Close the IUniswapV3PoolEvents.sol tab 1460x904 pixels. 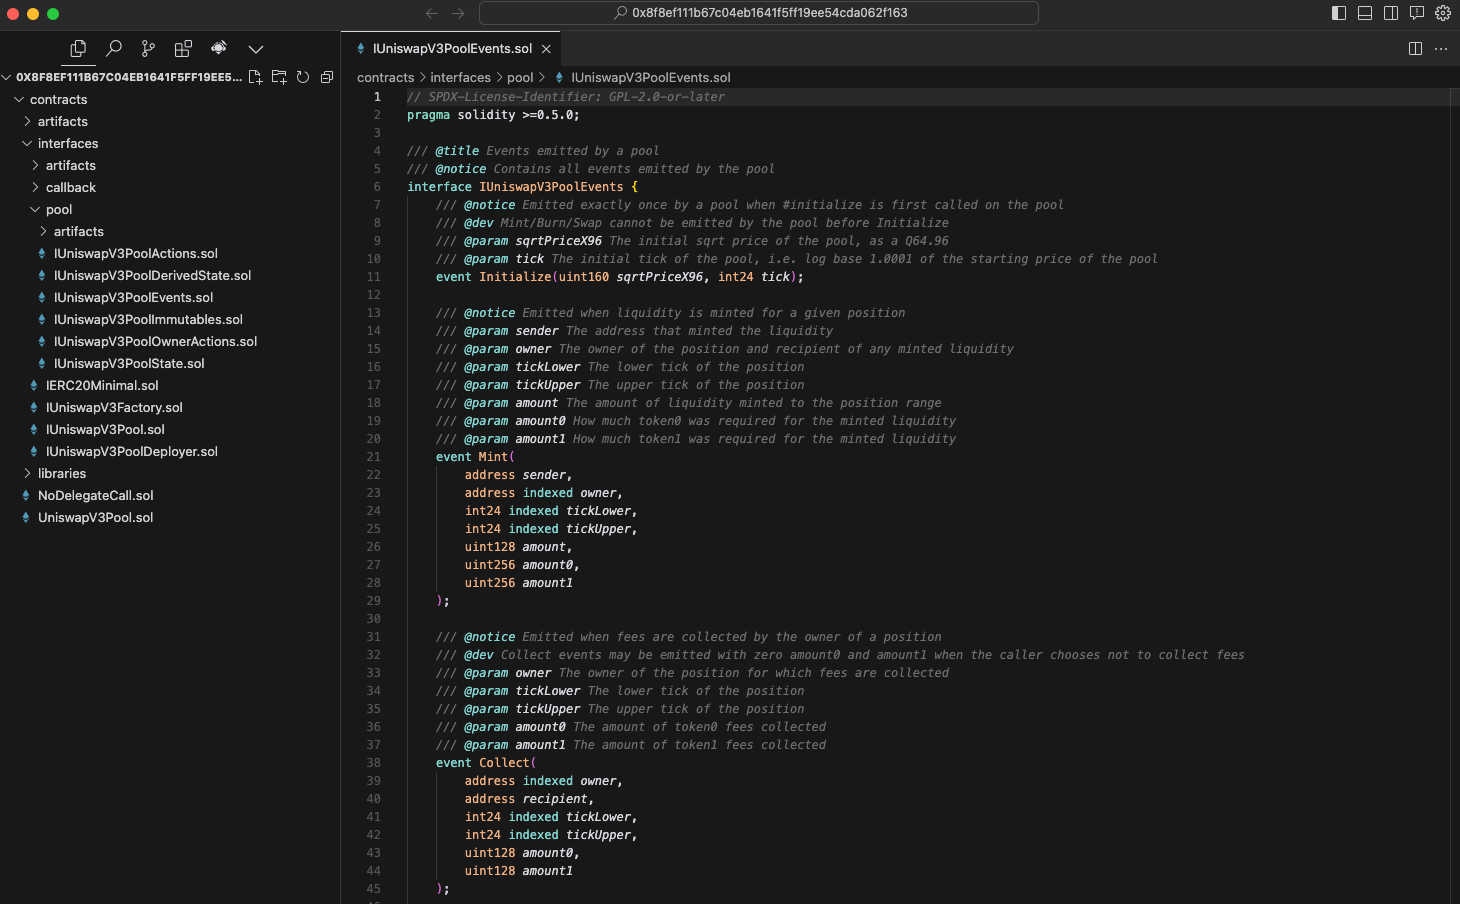tap(546, 48)
